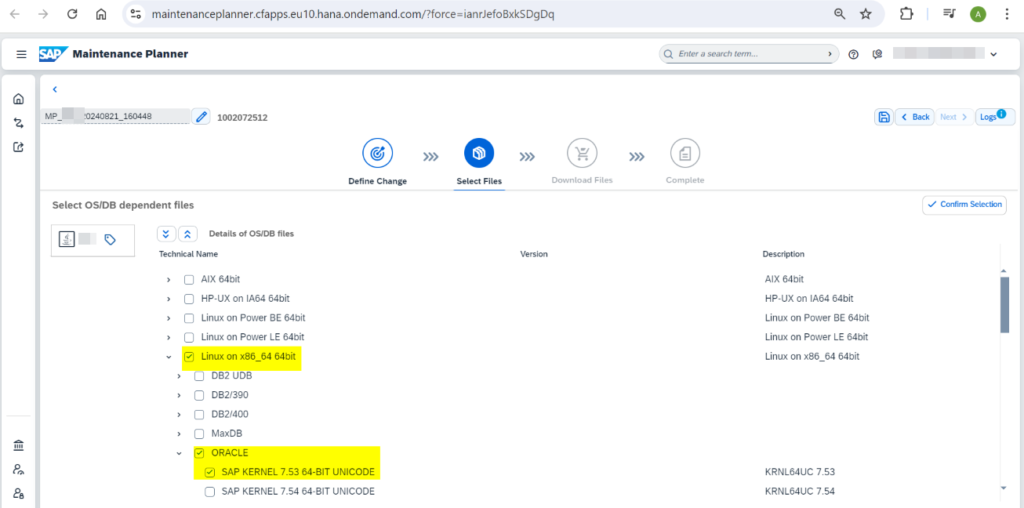
Task: Open the export icon in left sidebar
Action: coord(18,147)
